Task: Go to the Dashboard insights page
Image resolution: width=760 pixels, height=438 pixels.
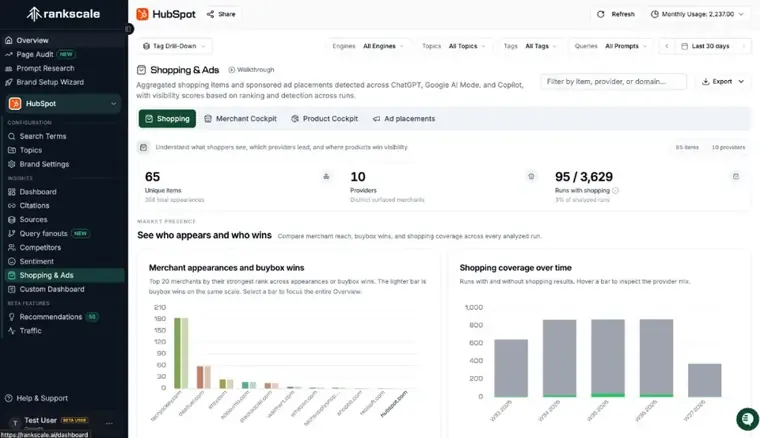Action: (x=38, y=192)
